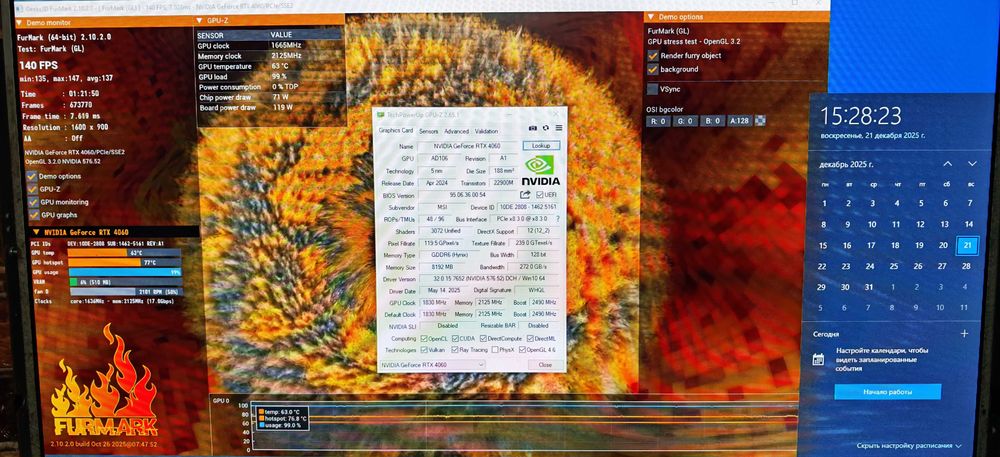The width and height of the screenshot is (1000, 457).
Task: Select December 21 in the calendar
Action: coord(967,245)
